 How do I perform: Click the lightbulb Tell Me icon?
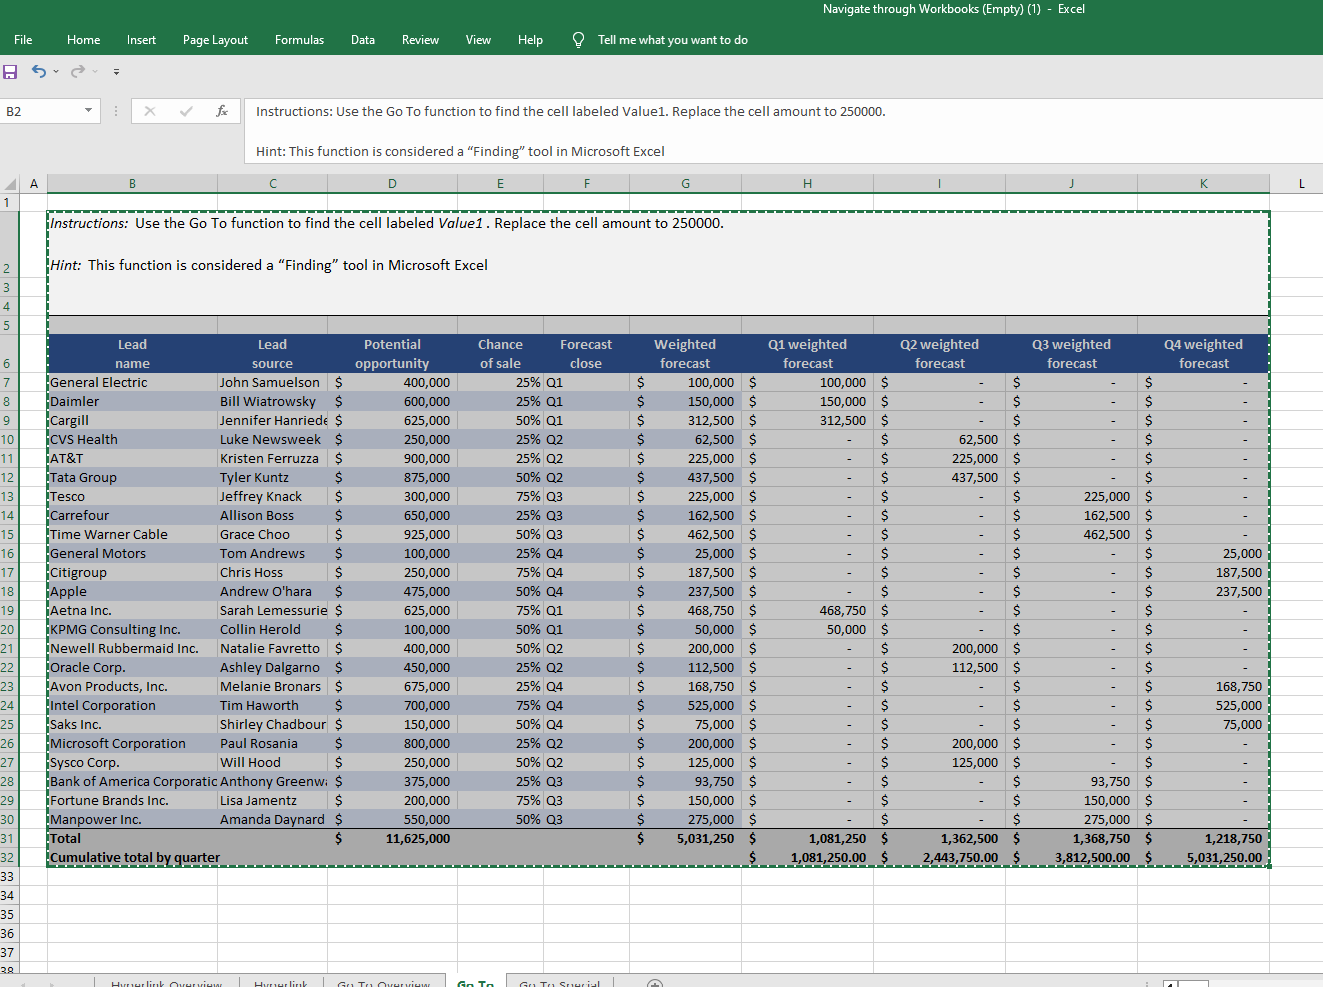[578, 40]
